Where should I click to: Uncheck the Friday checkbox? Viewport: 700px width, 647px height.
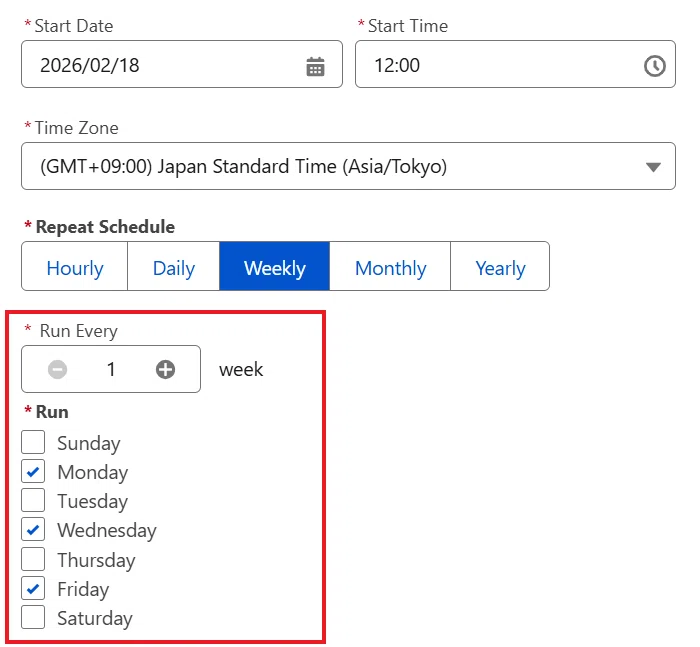click(x=33, y=588)
